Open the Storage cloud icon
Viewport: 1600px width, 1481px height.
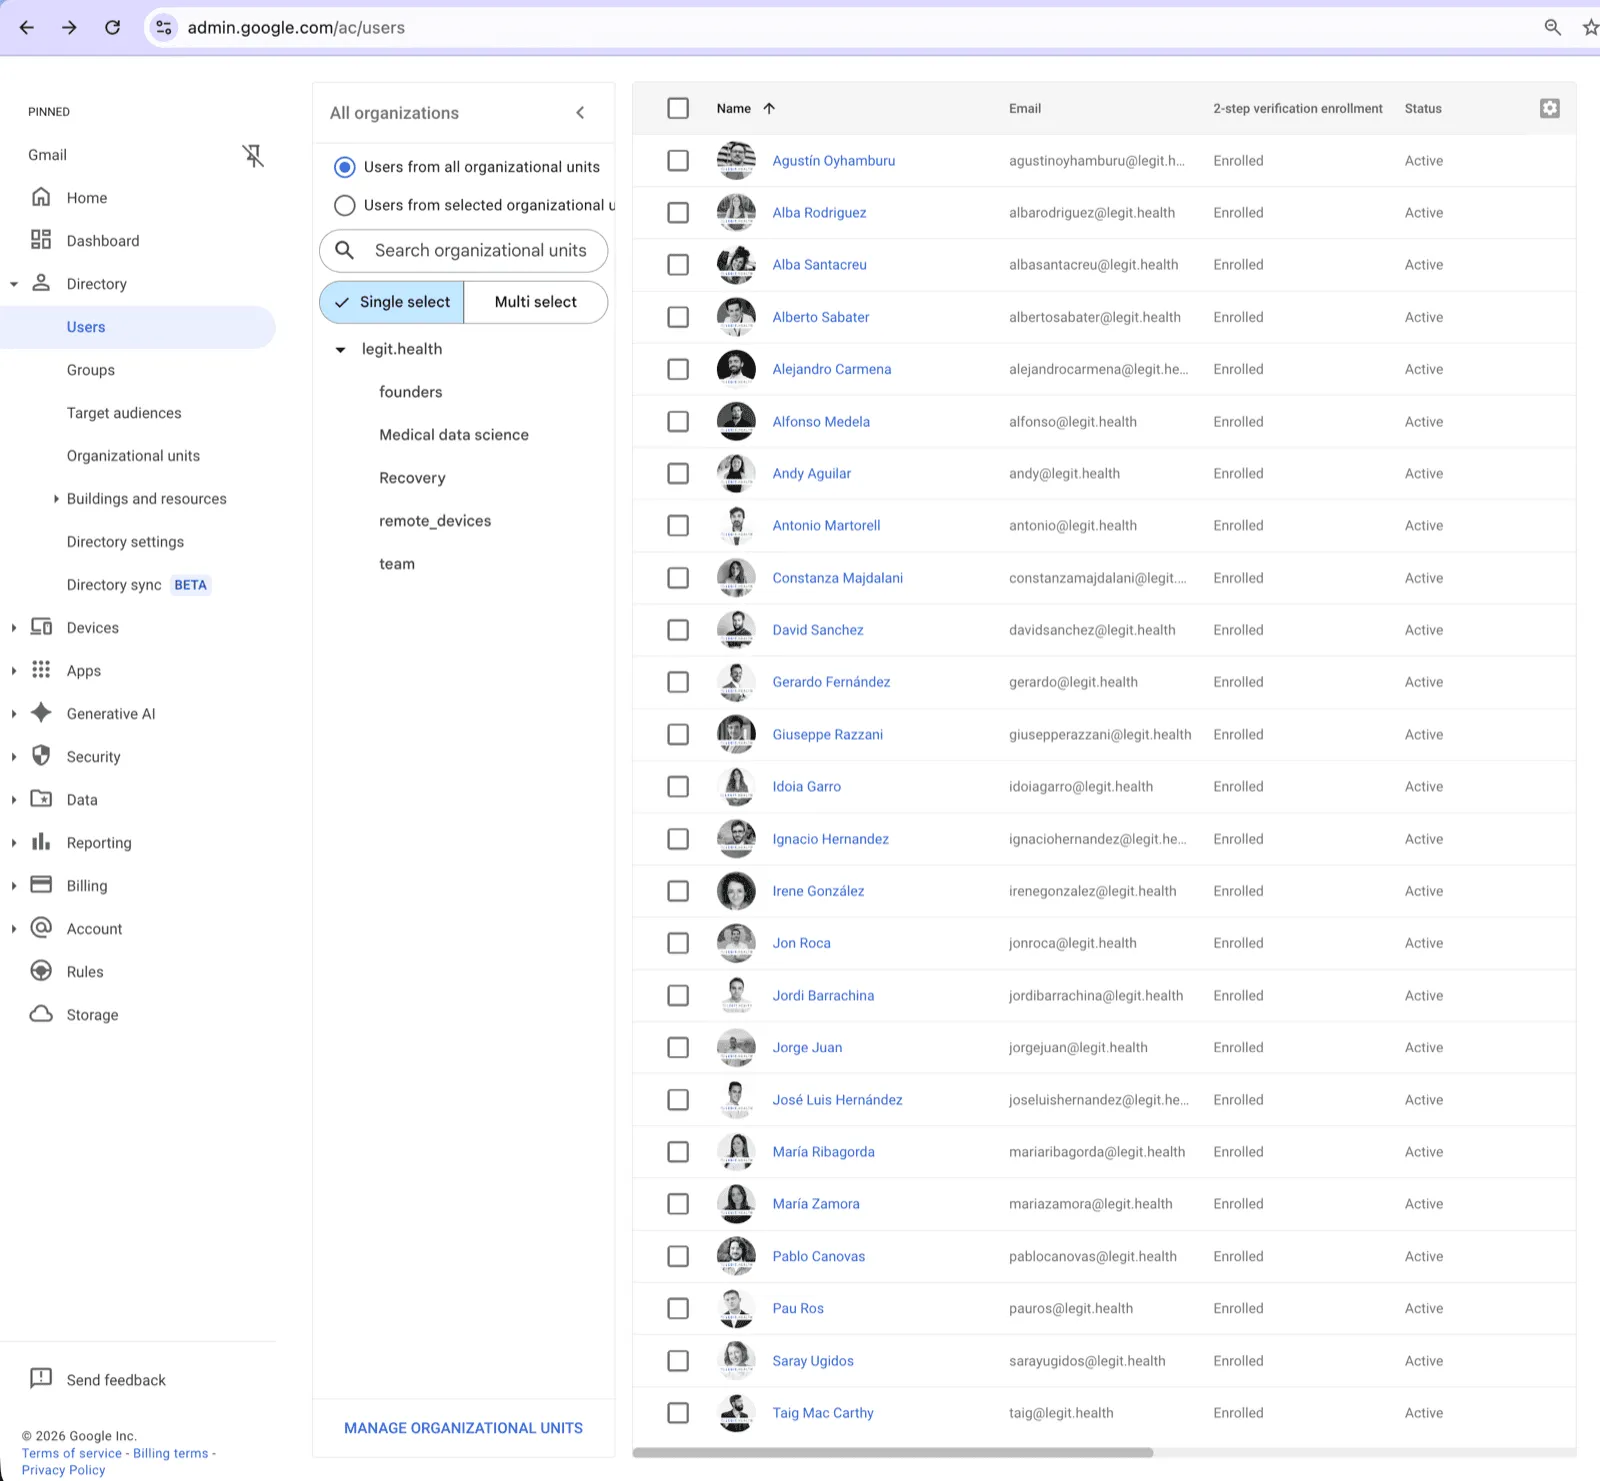(x=41, y=1014)
